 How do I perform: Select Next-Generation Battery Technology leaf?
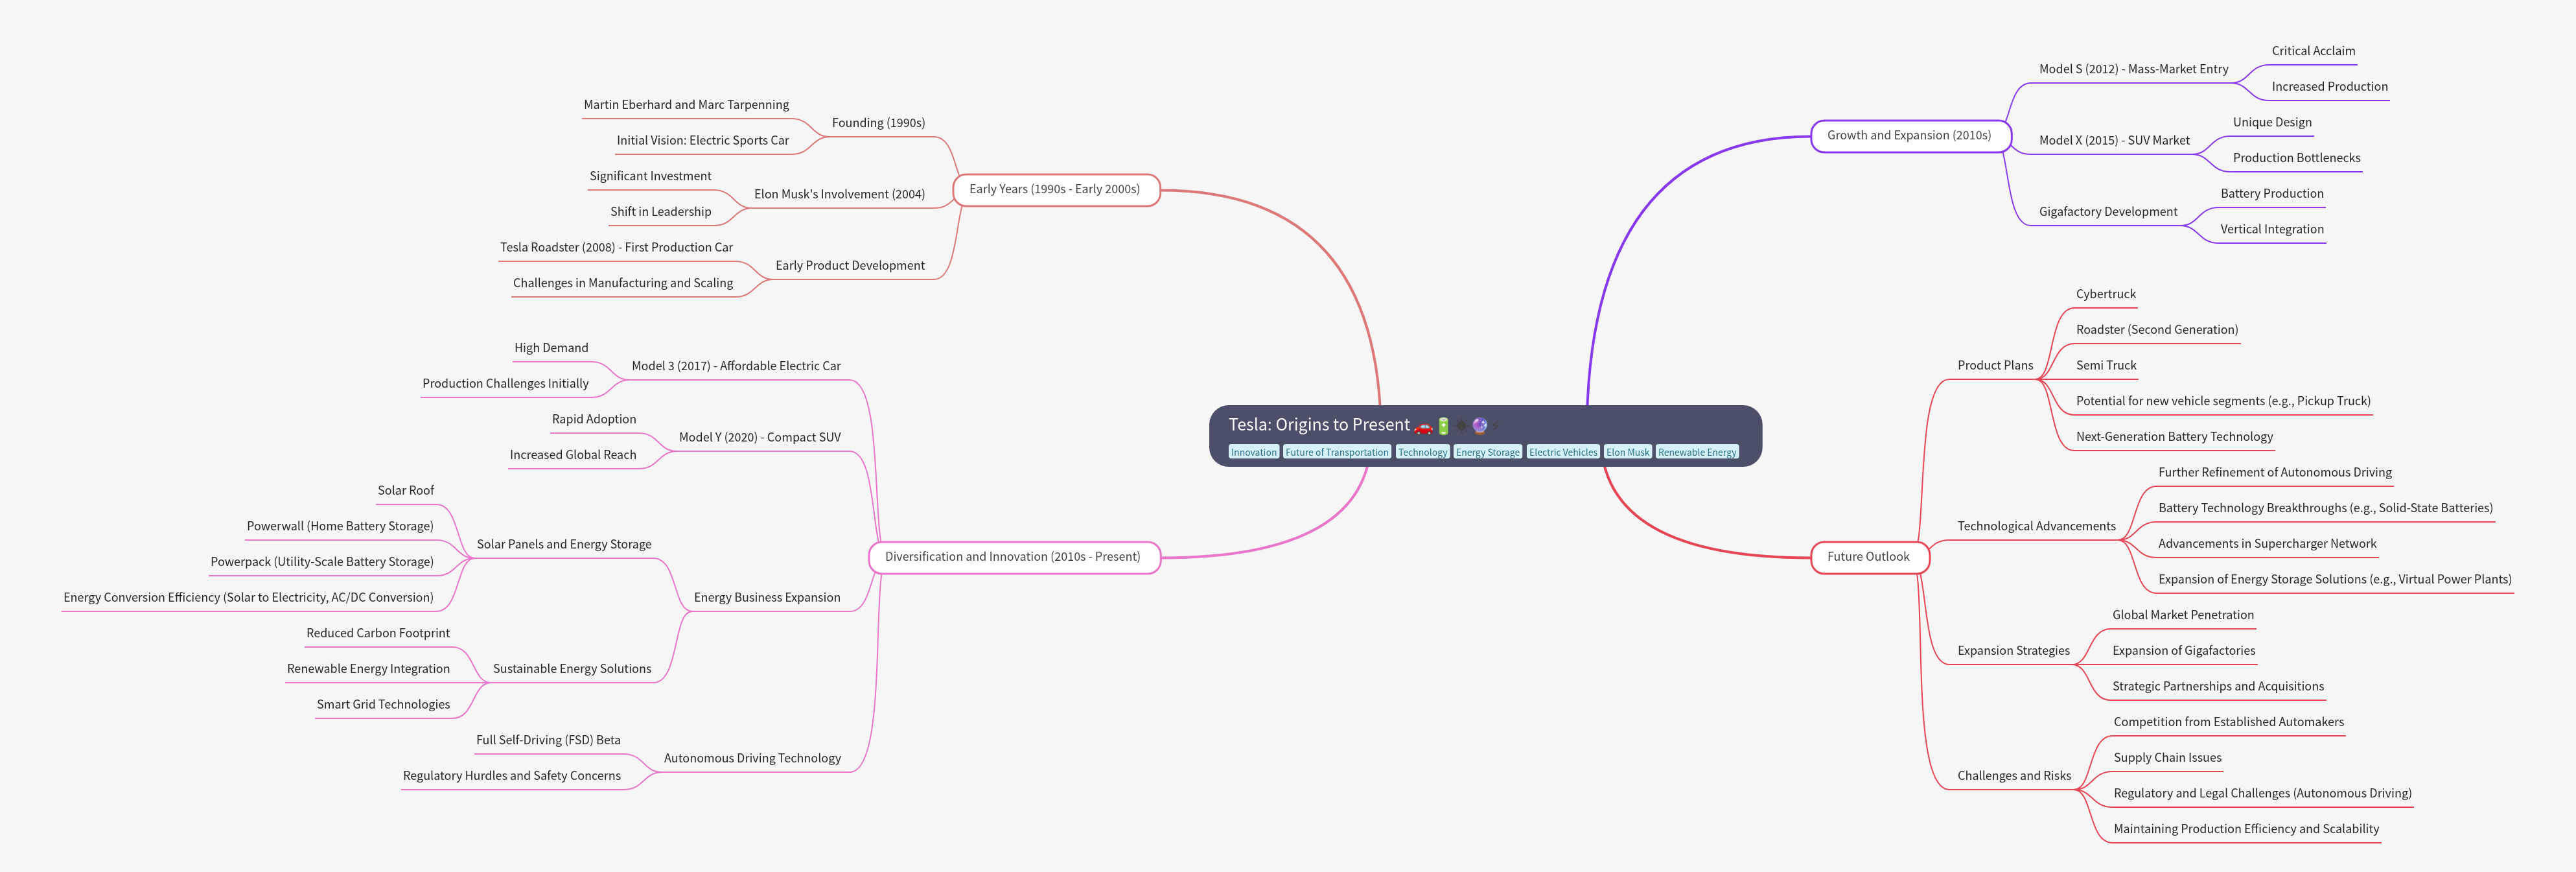[x=2174, y=437]
